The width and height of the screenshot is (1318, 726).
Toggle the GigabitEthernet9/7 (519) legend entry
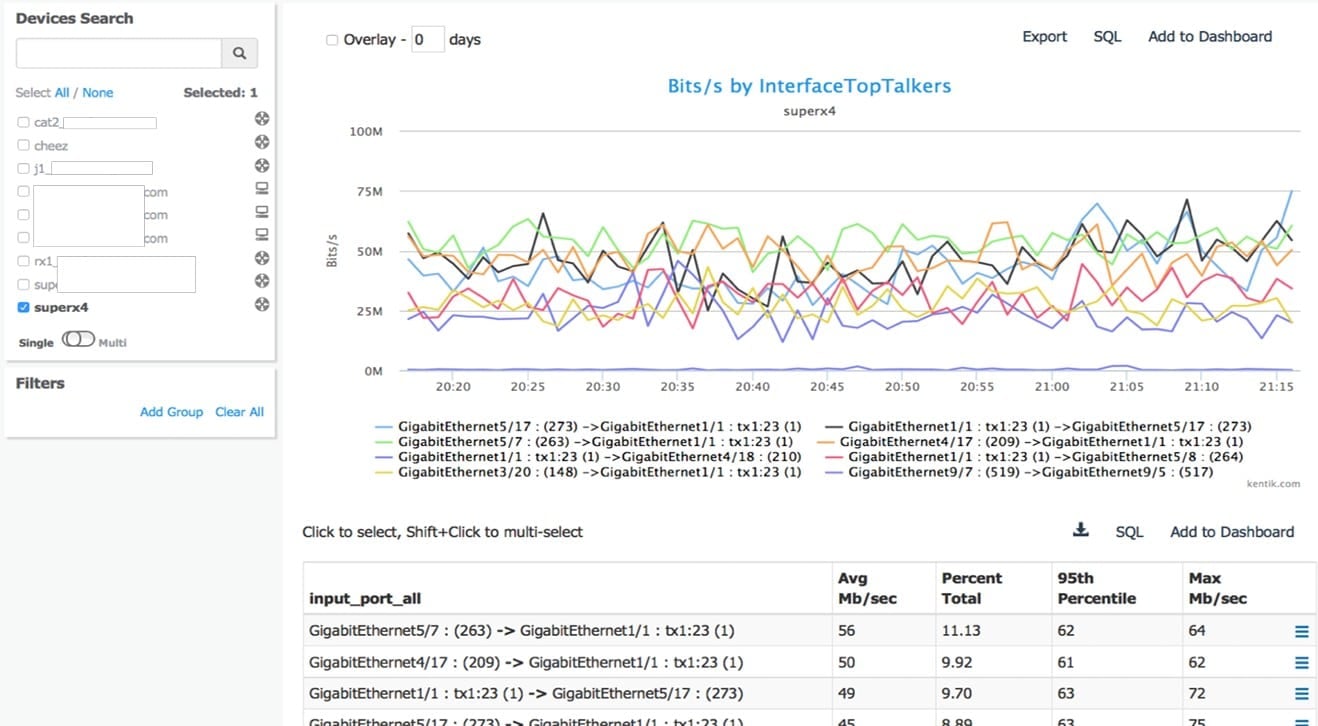[1017, 472]
